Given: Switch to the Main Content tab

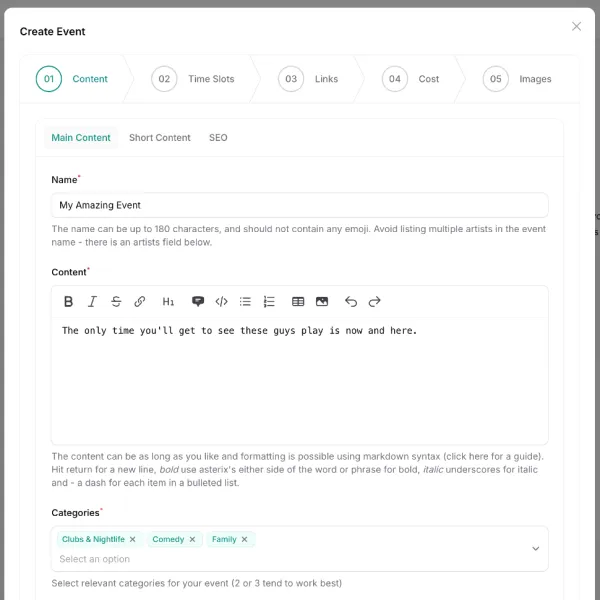Looking at the screenshot, I should tap(81, 138).
